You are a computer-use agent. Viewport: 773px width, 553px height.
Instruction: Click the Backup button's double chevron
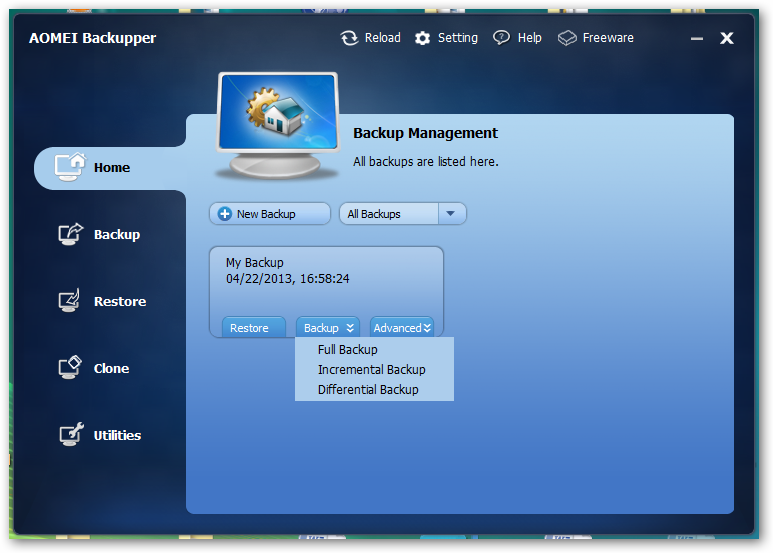pyautogui.click(x=350, y=328)
